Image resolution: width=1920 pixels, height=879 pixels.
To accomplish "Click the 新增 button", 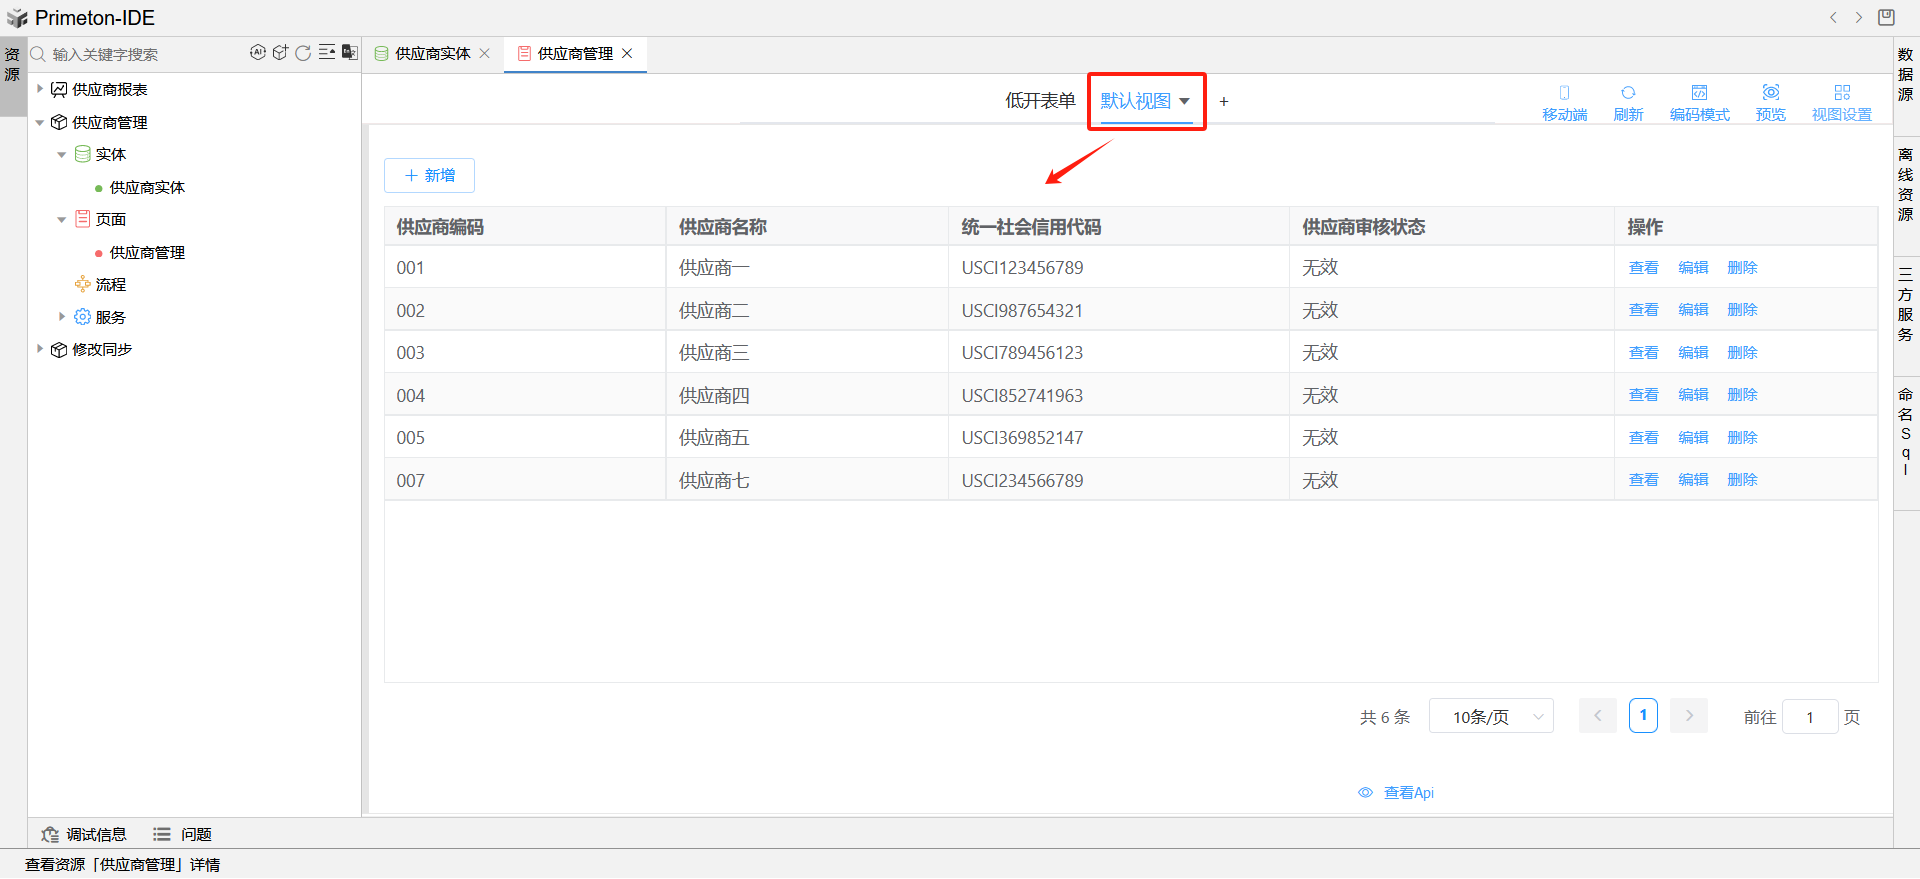I will [x=429, y=176].
